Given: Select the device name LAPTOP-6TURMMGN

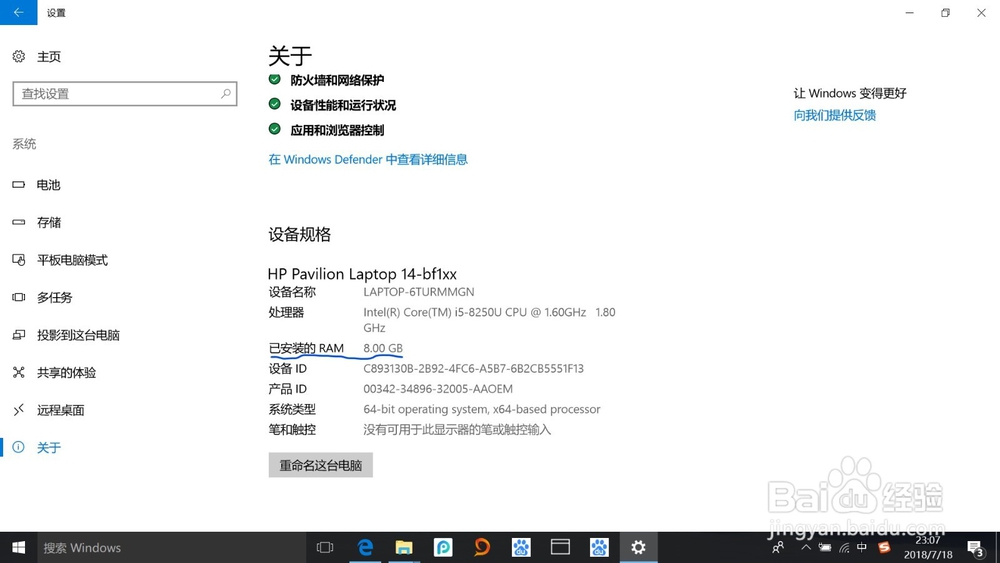Looking at the screenshot, I should [x=419, y=292].
